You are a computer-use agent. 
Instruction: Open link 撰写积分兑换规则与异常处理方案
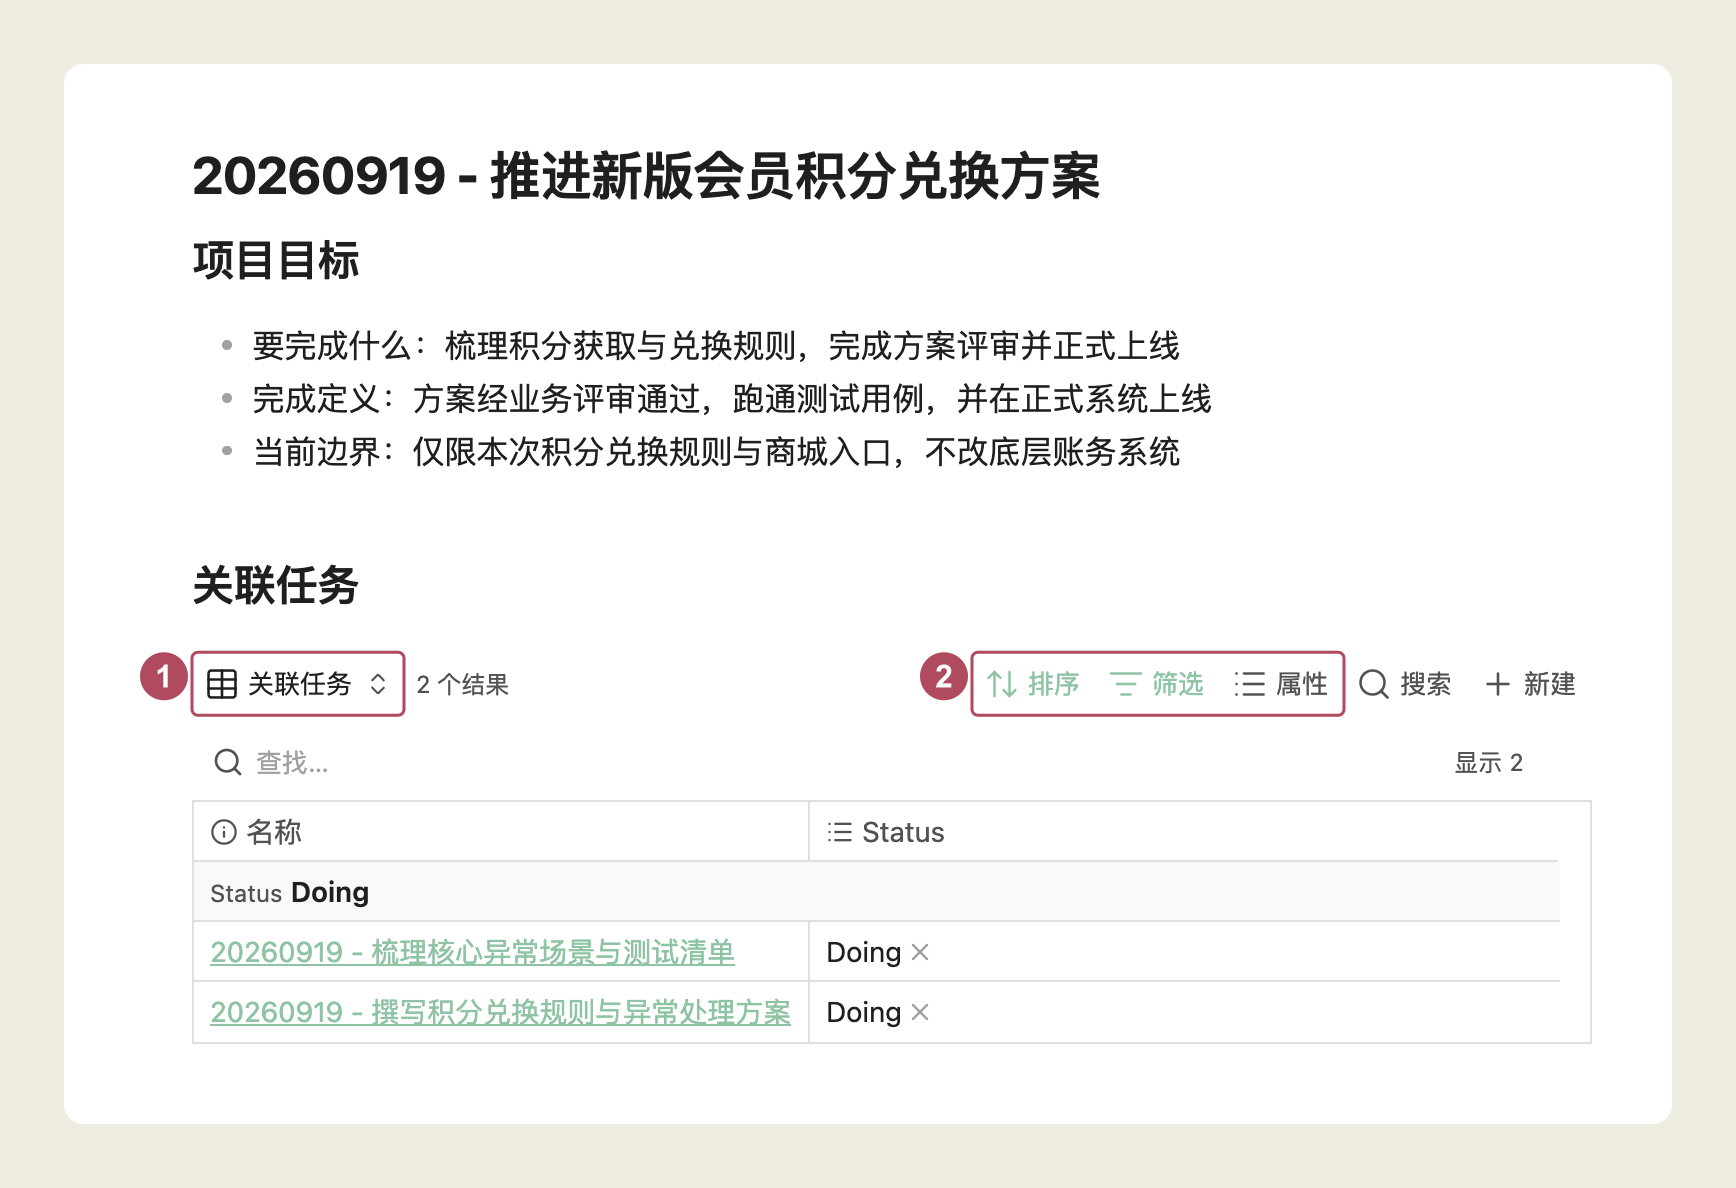pyautogui.click(x=500, y=1012)
